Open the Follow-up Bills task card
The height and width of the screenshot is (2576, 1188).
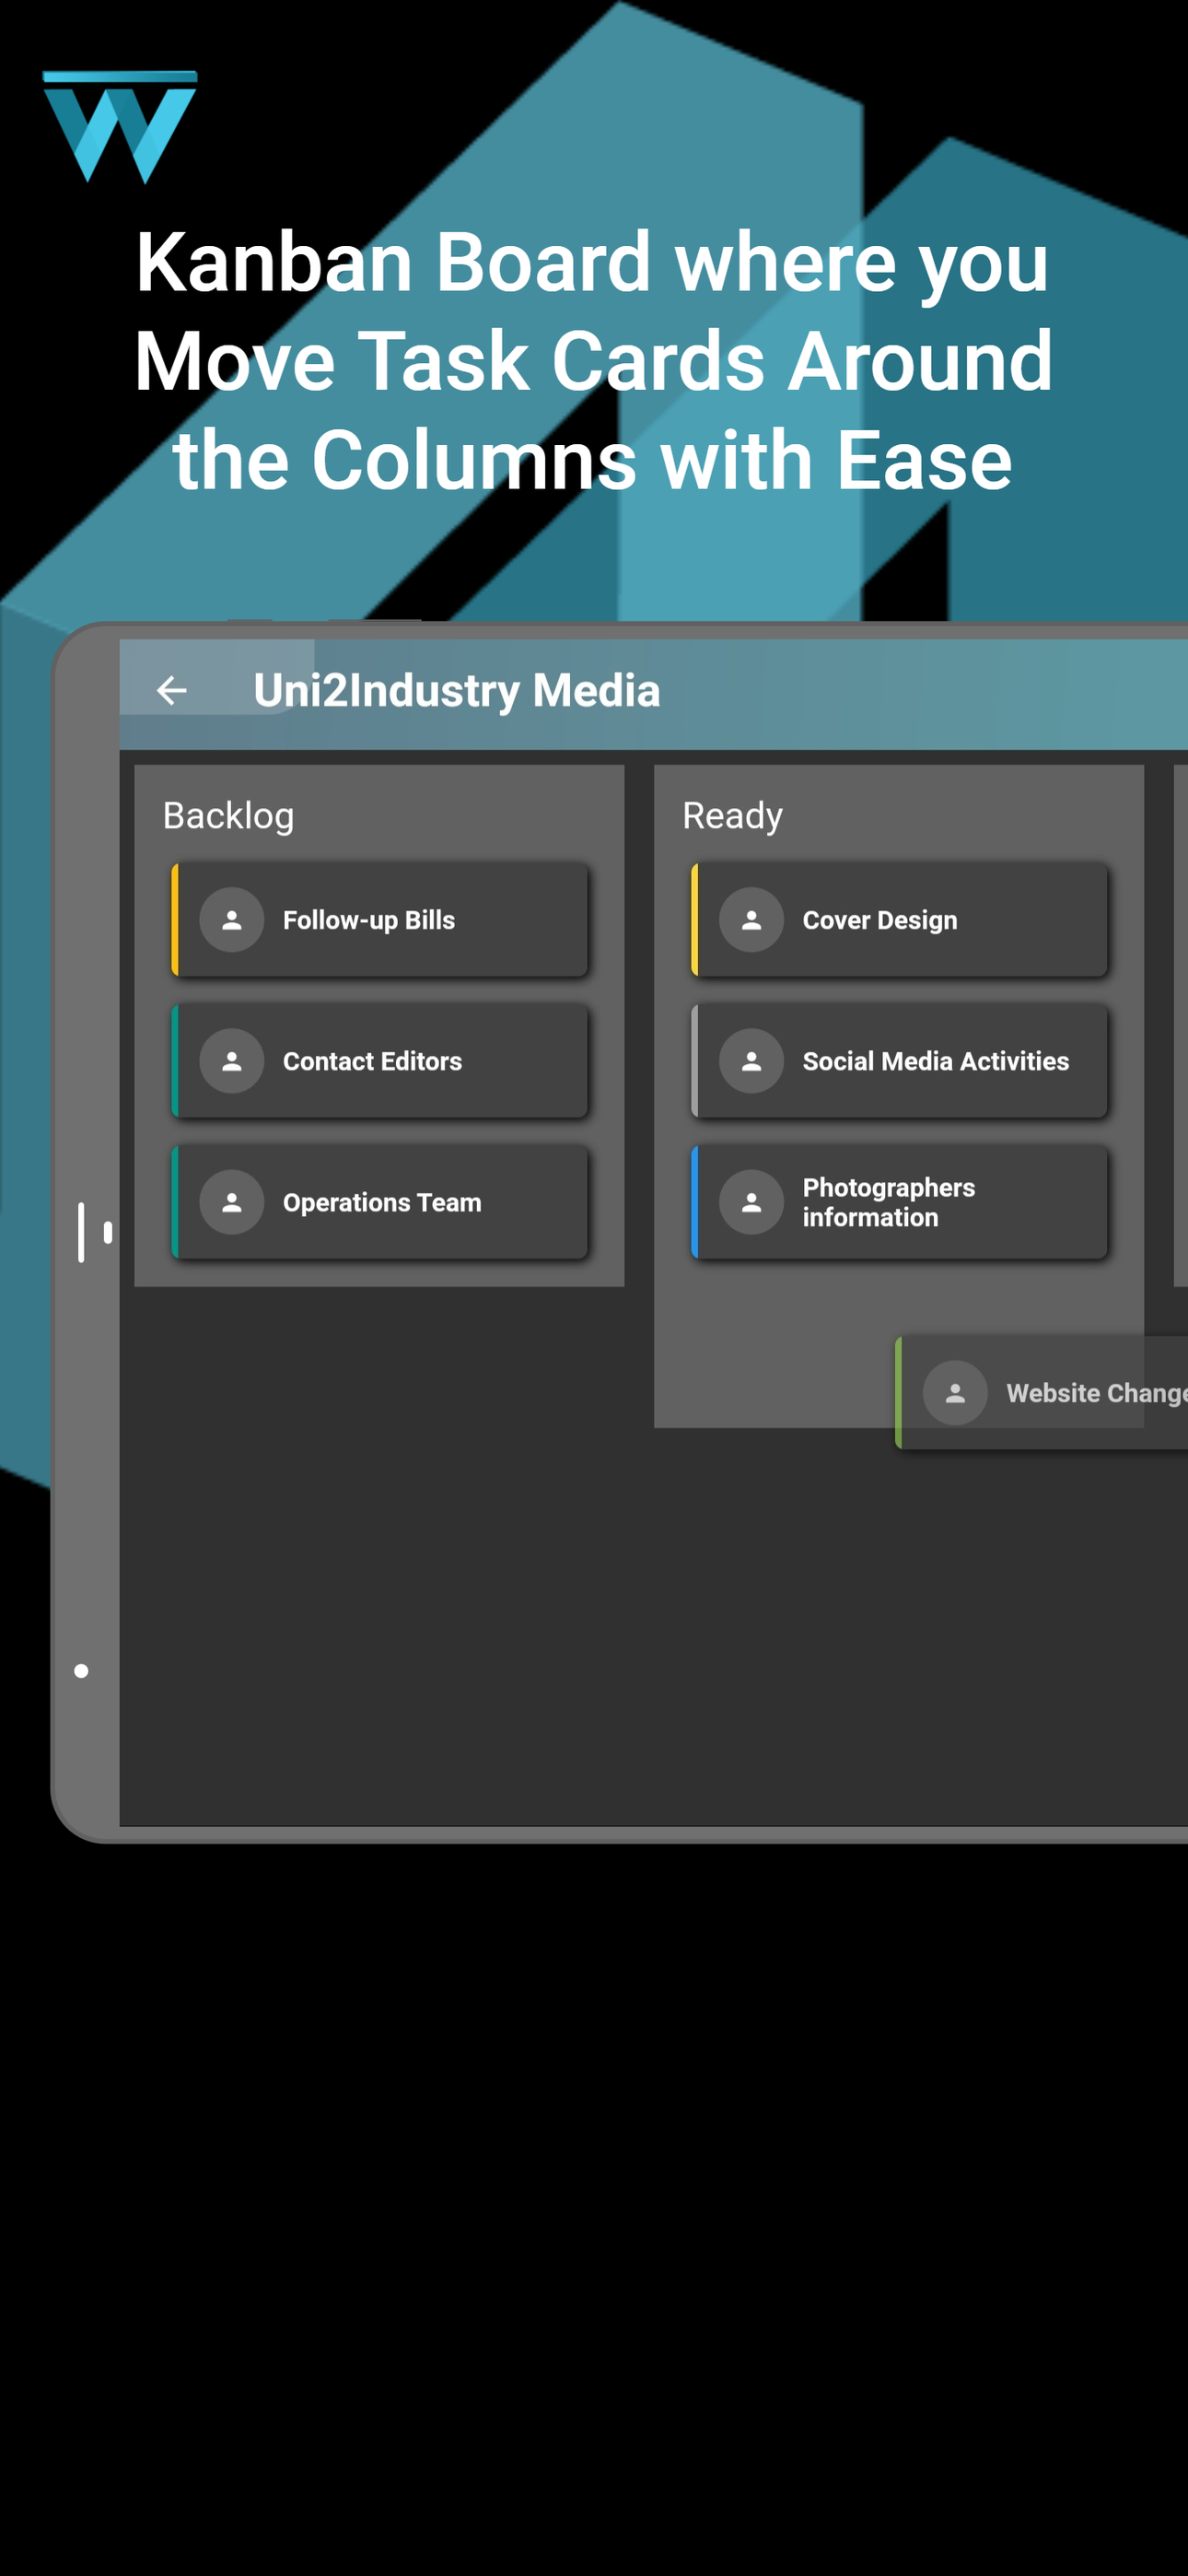[379, 920]
